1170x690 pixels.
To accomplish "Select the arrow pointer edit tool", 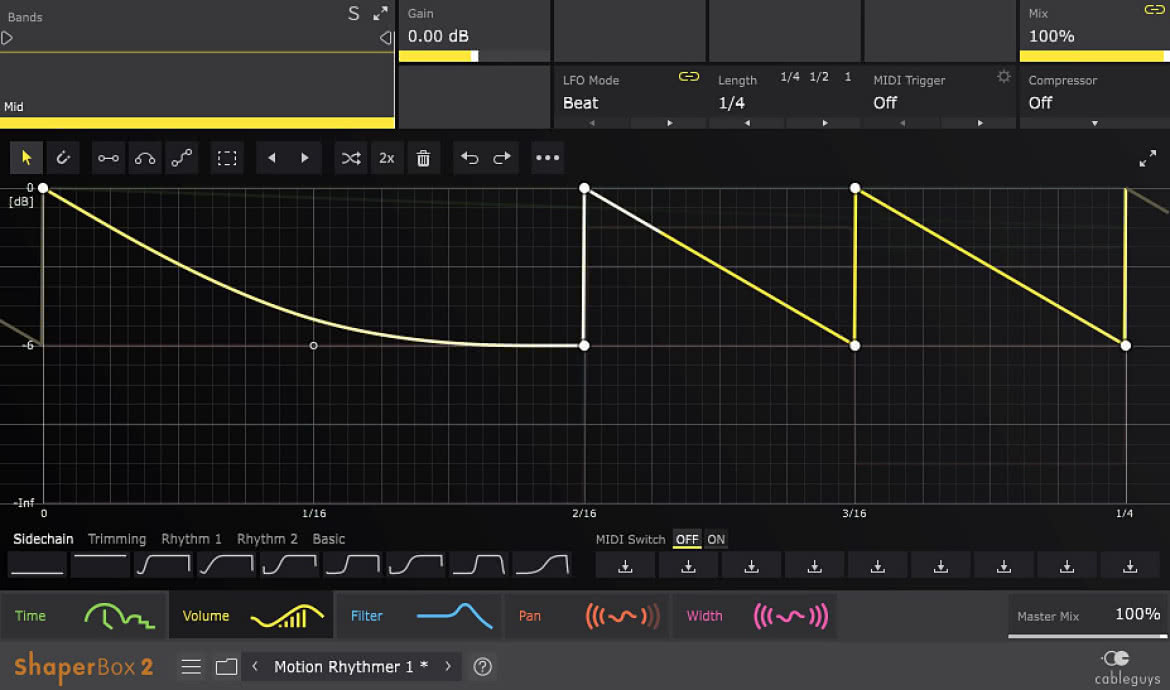I will (26, 158).
